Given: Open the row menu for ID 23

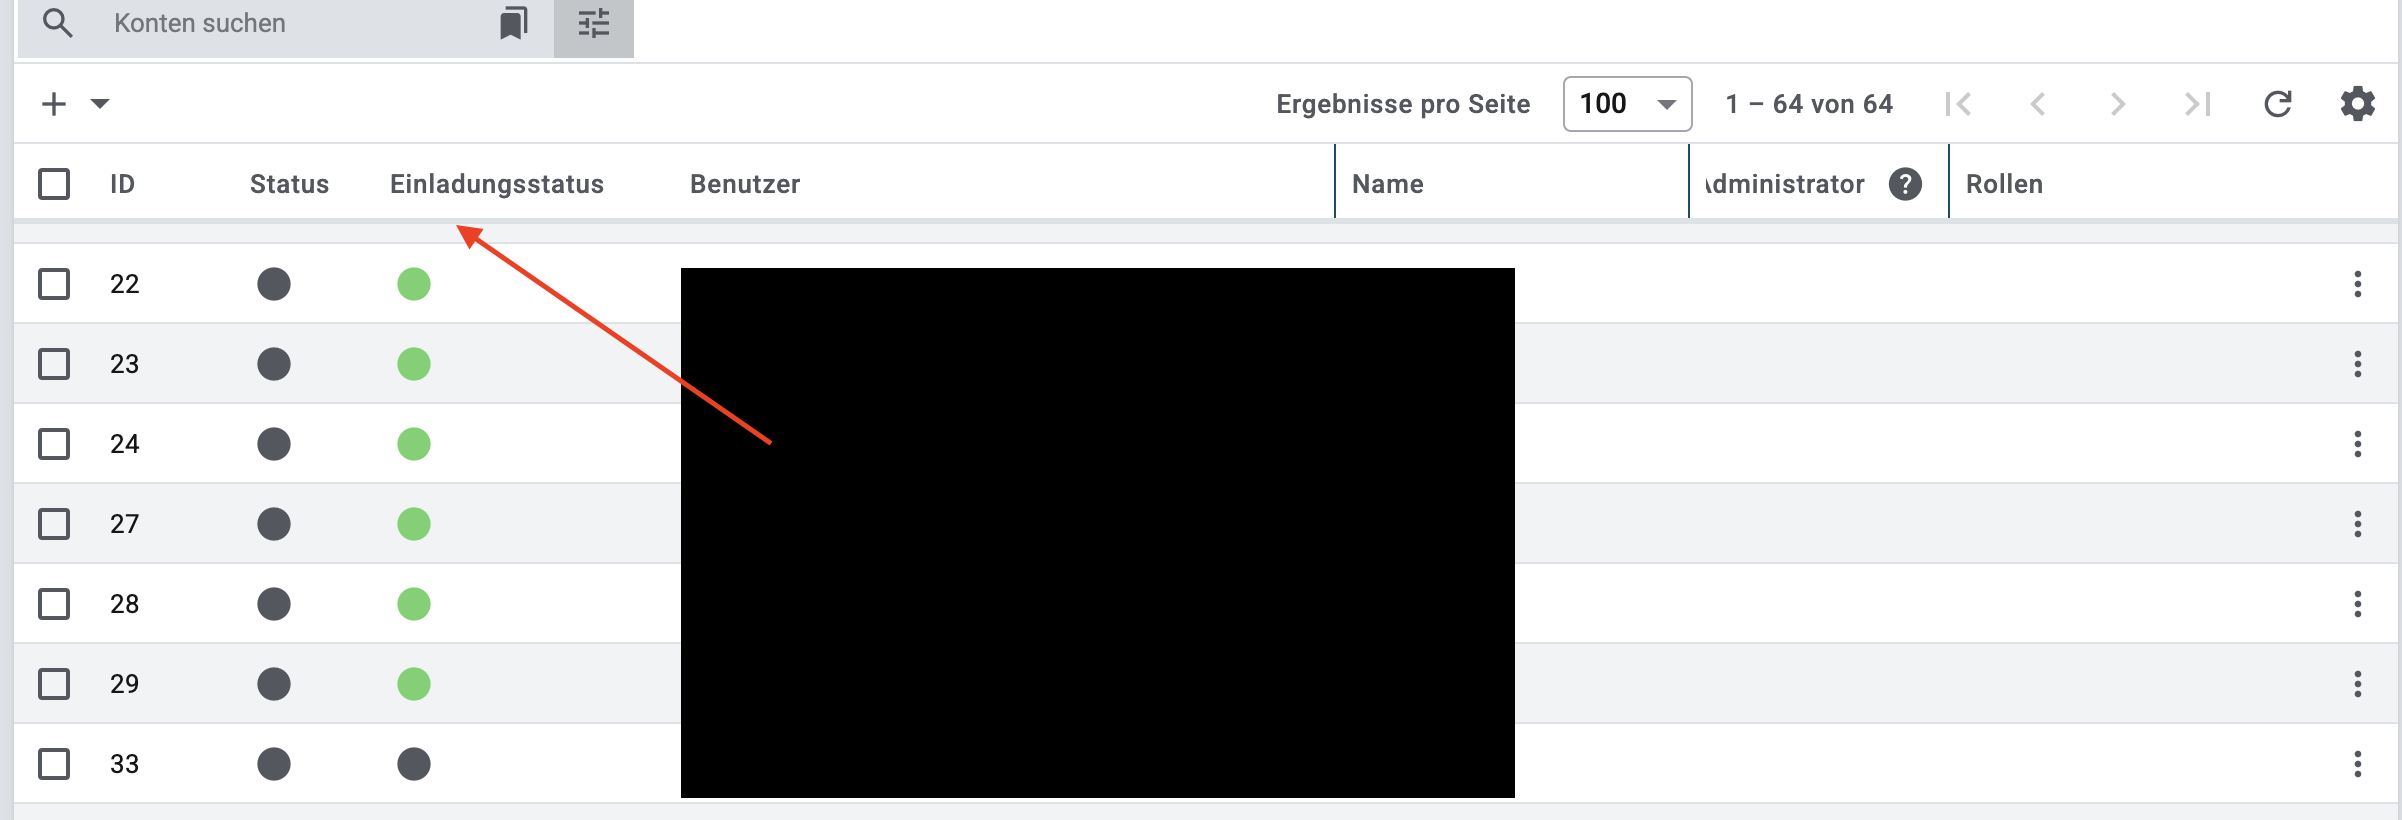Looking at the screenshot, I should coord(2358,364).
